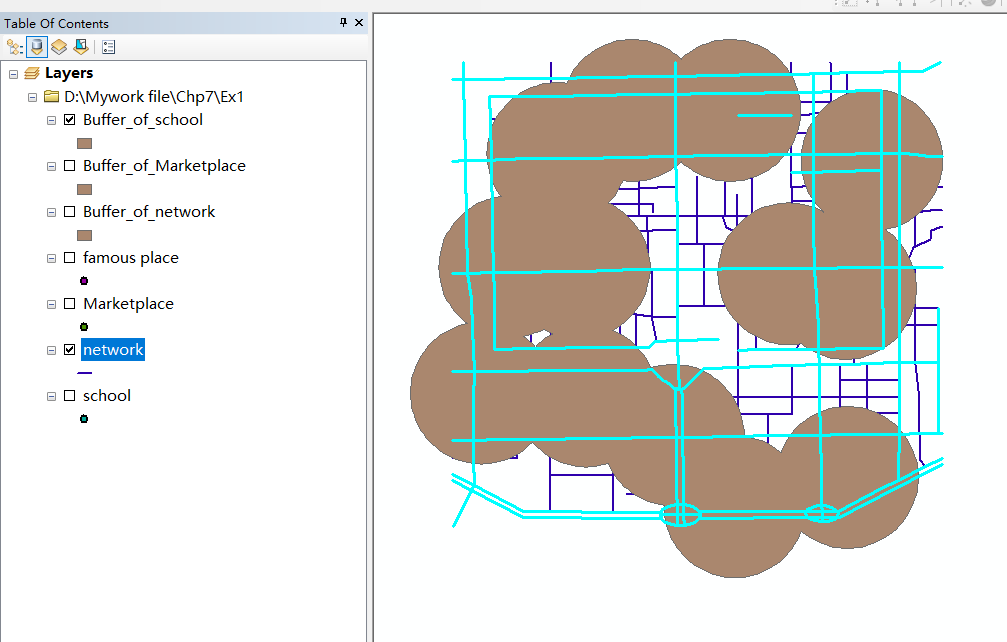Click the Layers data frame icon

[32, 73]
